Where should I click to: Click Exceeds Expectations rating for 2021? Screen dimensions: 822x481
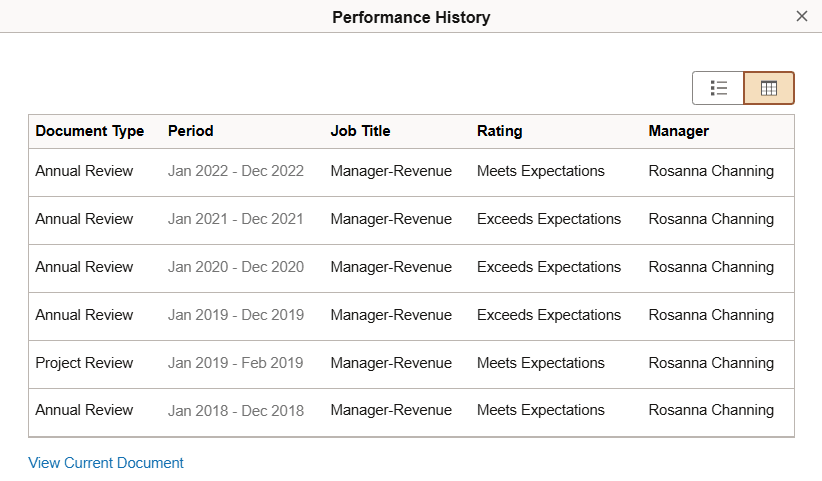pos(549,219)
